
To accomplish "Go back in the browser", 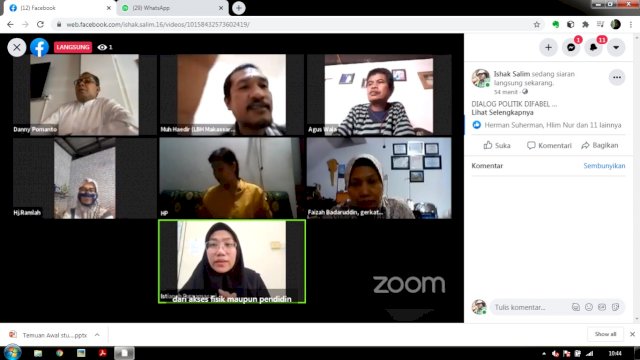I will click(10, 24).
